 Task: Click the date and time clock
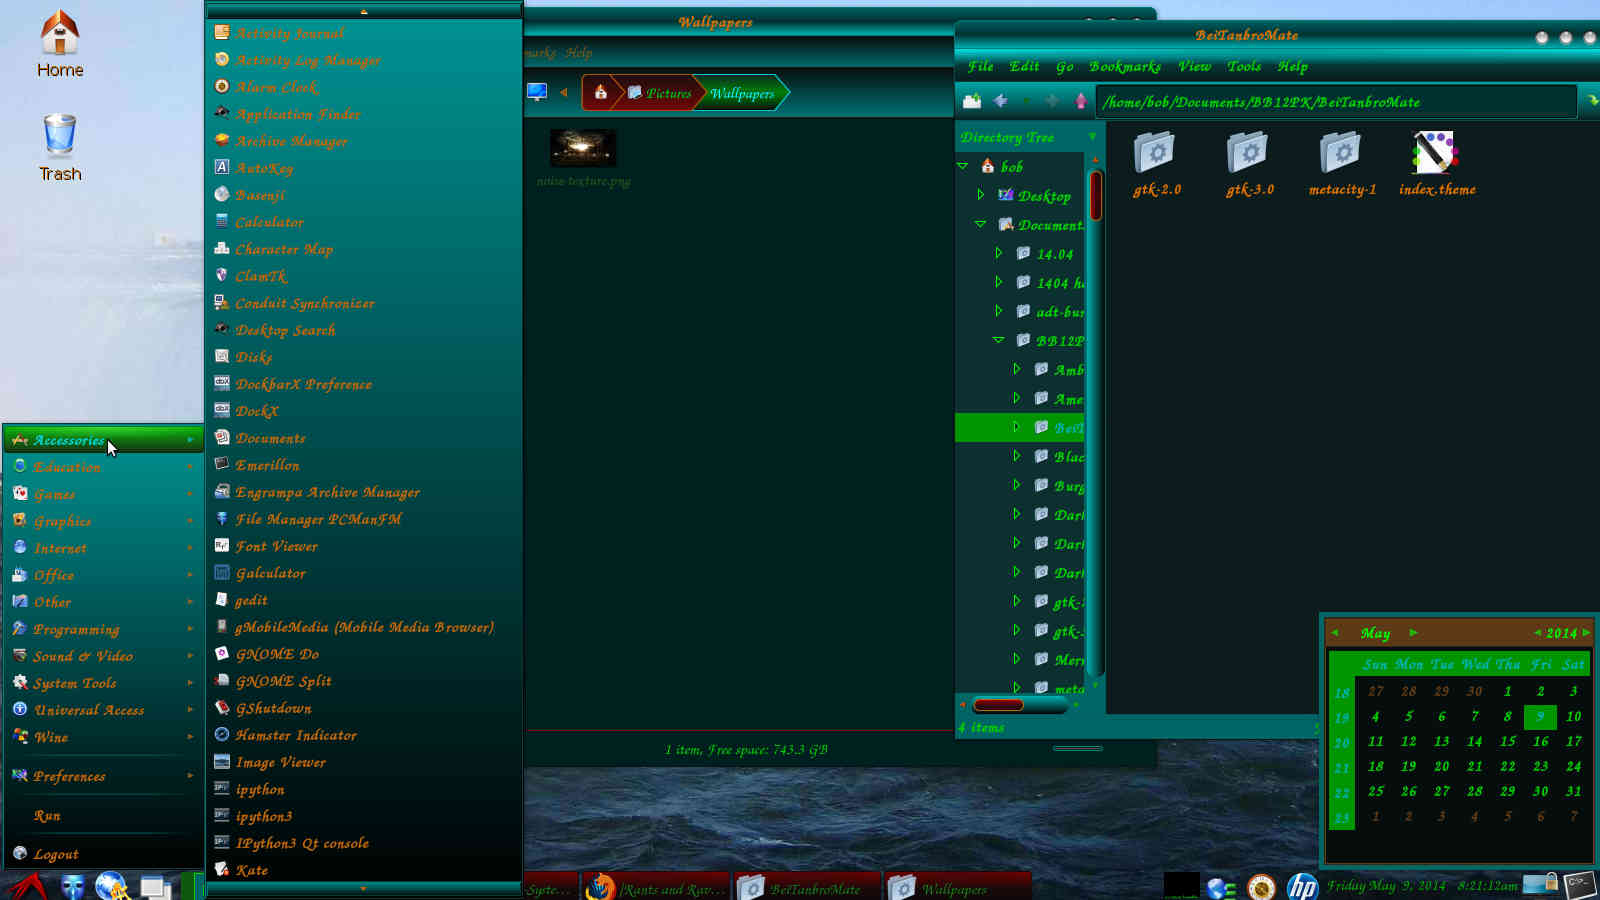point(1421,886)
